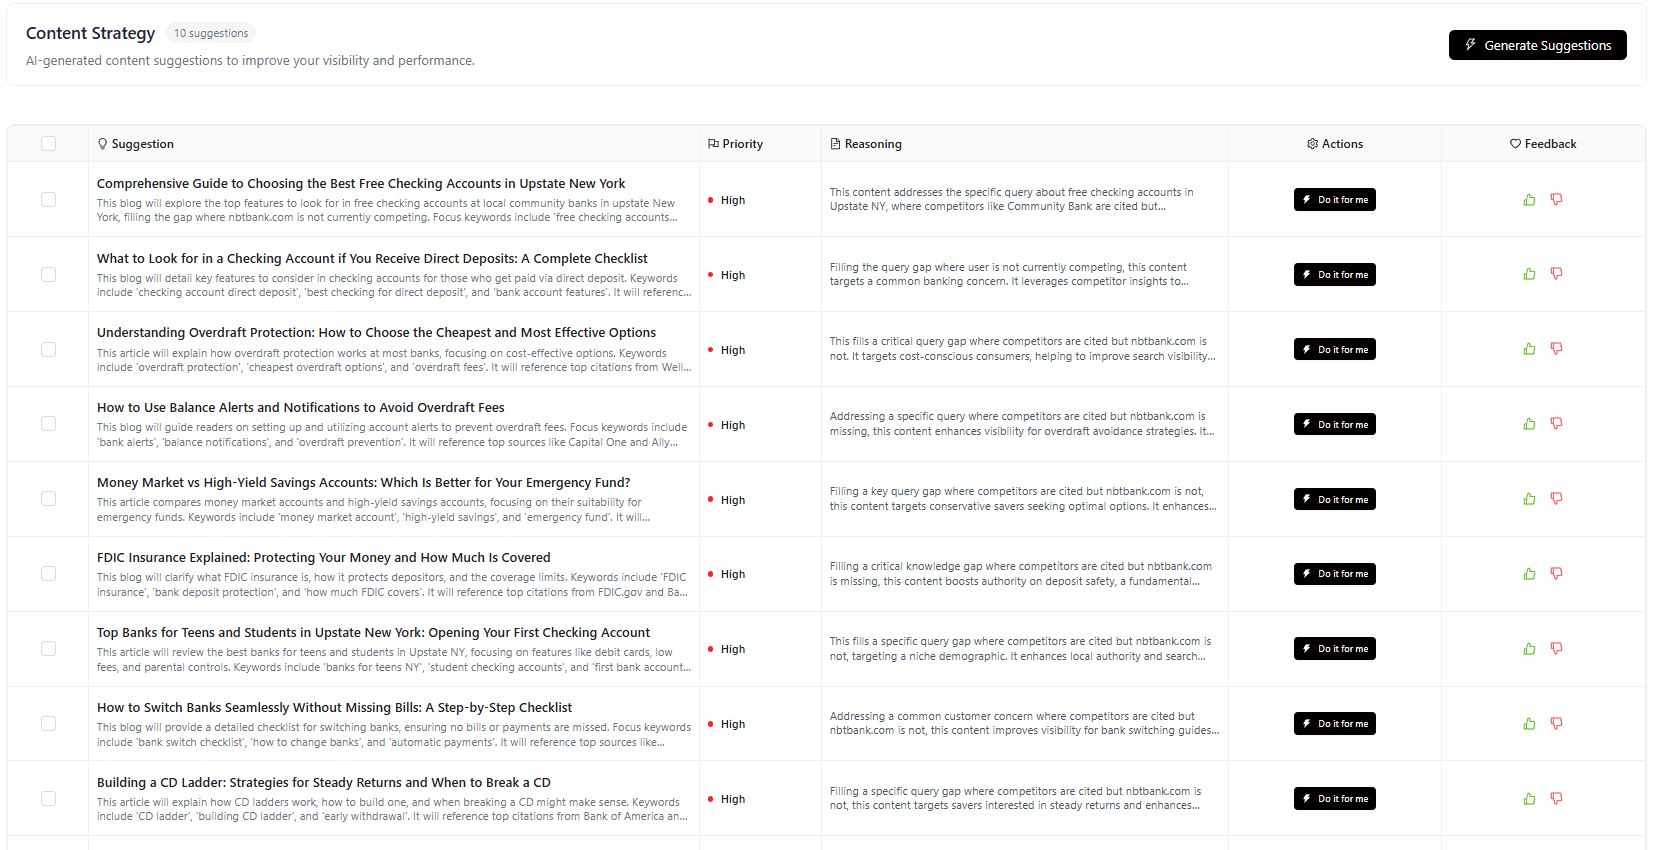Screen dimensions: 1658x850
Task: Thumbs up the Top Banks for Teens suggestion
Action: (1529, 649)
